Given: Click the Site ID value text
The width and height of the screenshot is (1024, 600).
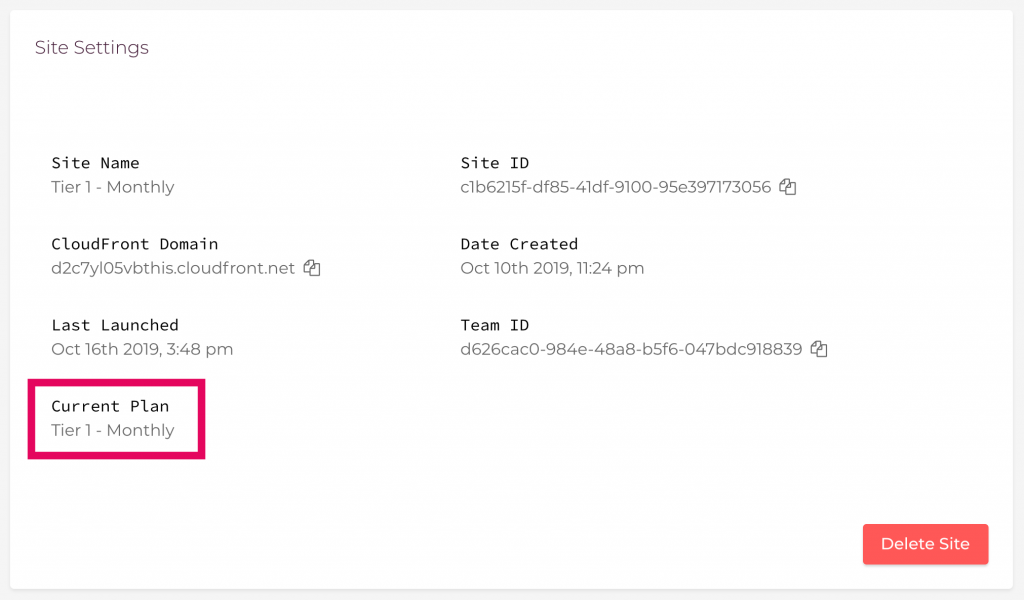Looking at the screenshot, I should pyautogui.click(x=615, y=187).
